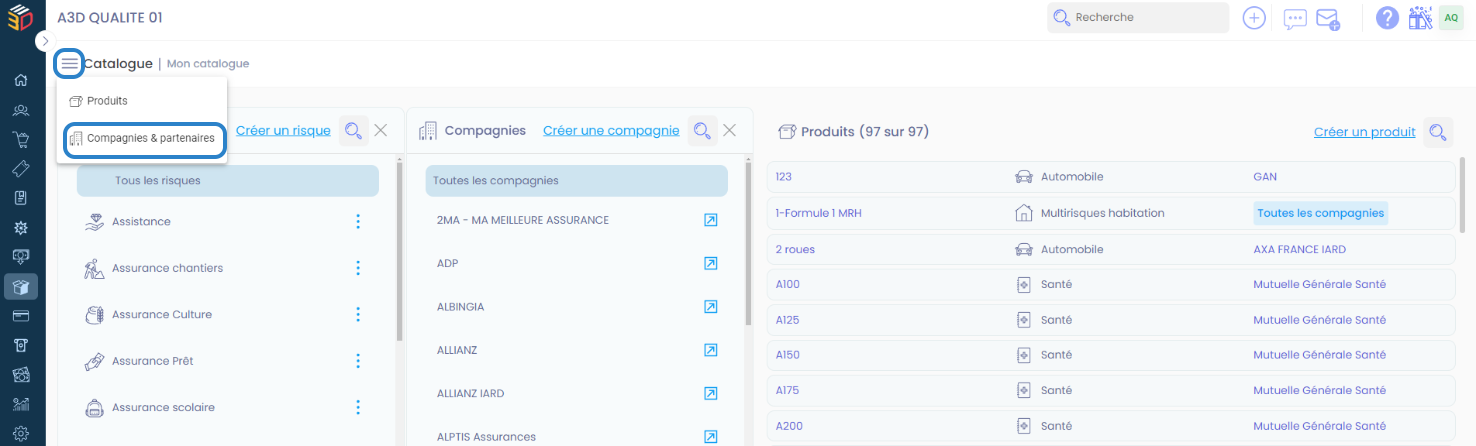Open options menu for Assurance Culture
The height and width of the screenshot is (446, 1476).
[x=358, y=314]
